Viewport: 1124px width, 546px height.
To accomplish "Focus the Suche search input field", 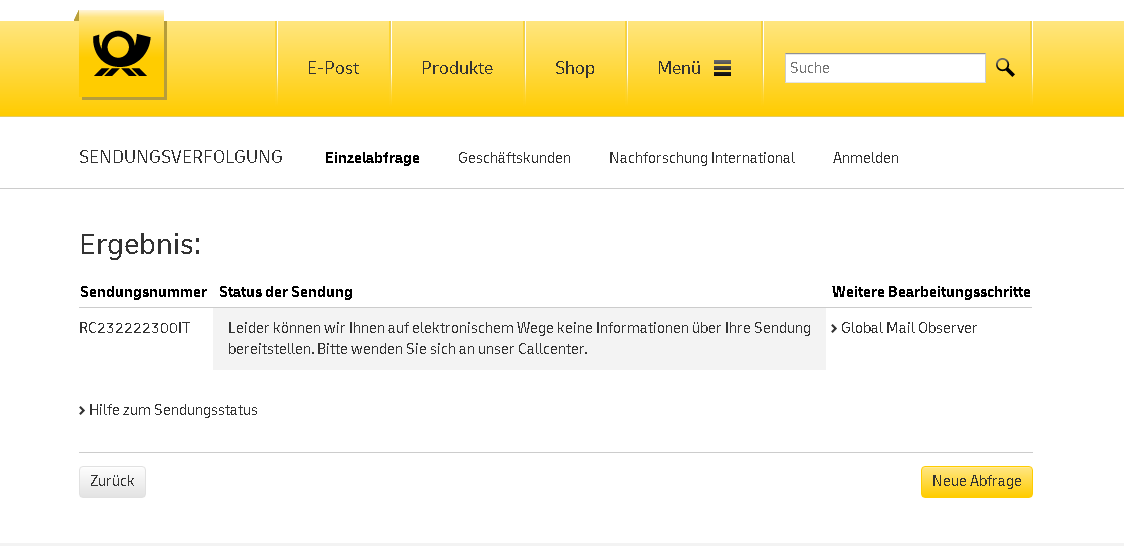I will point(885,68).
